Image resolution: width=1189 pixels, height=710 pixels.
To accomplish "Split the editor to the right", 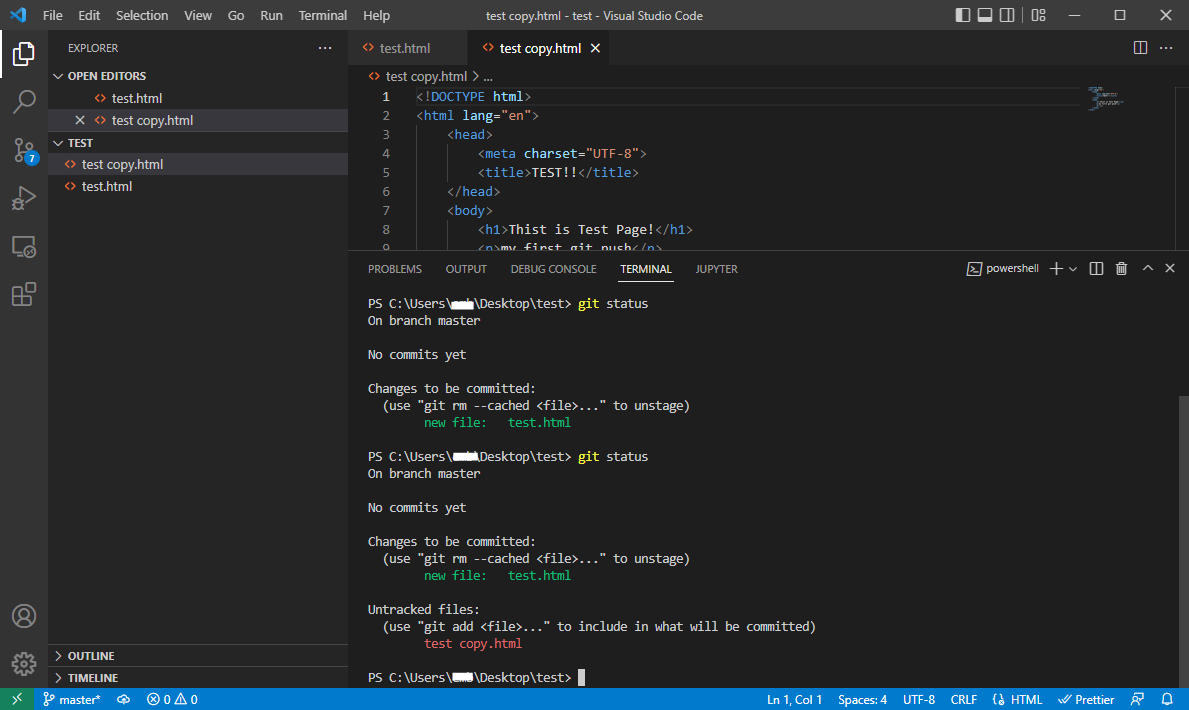I will [1140, 48].
